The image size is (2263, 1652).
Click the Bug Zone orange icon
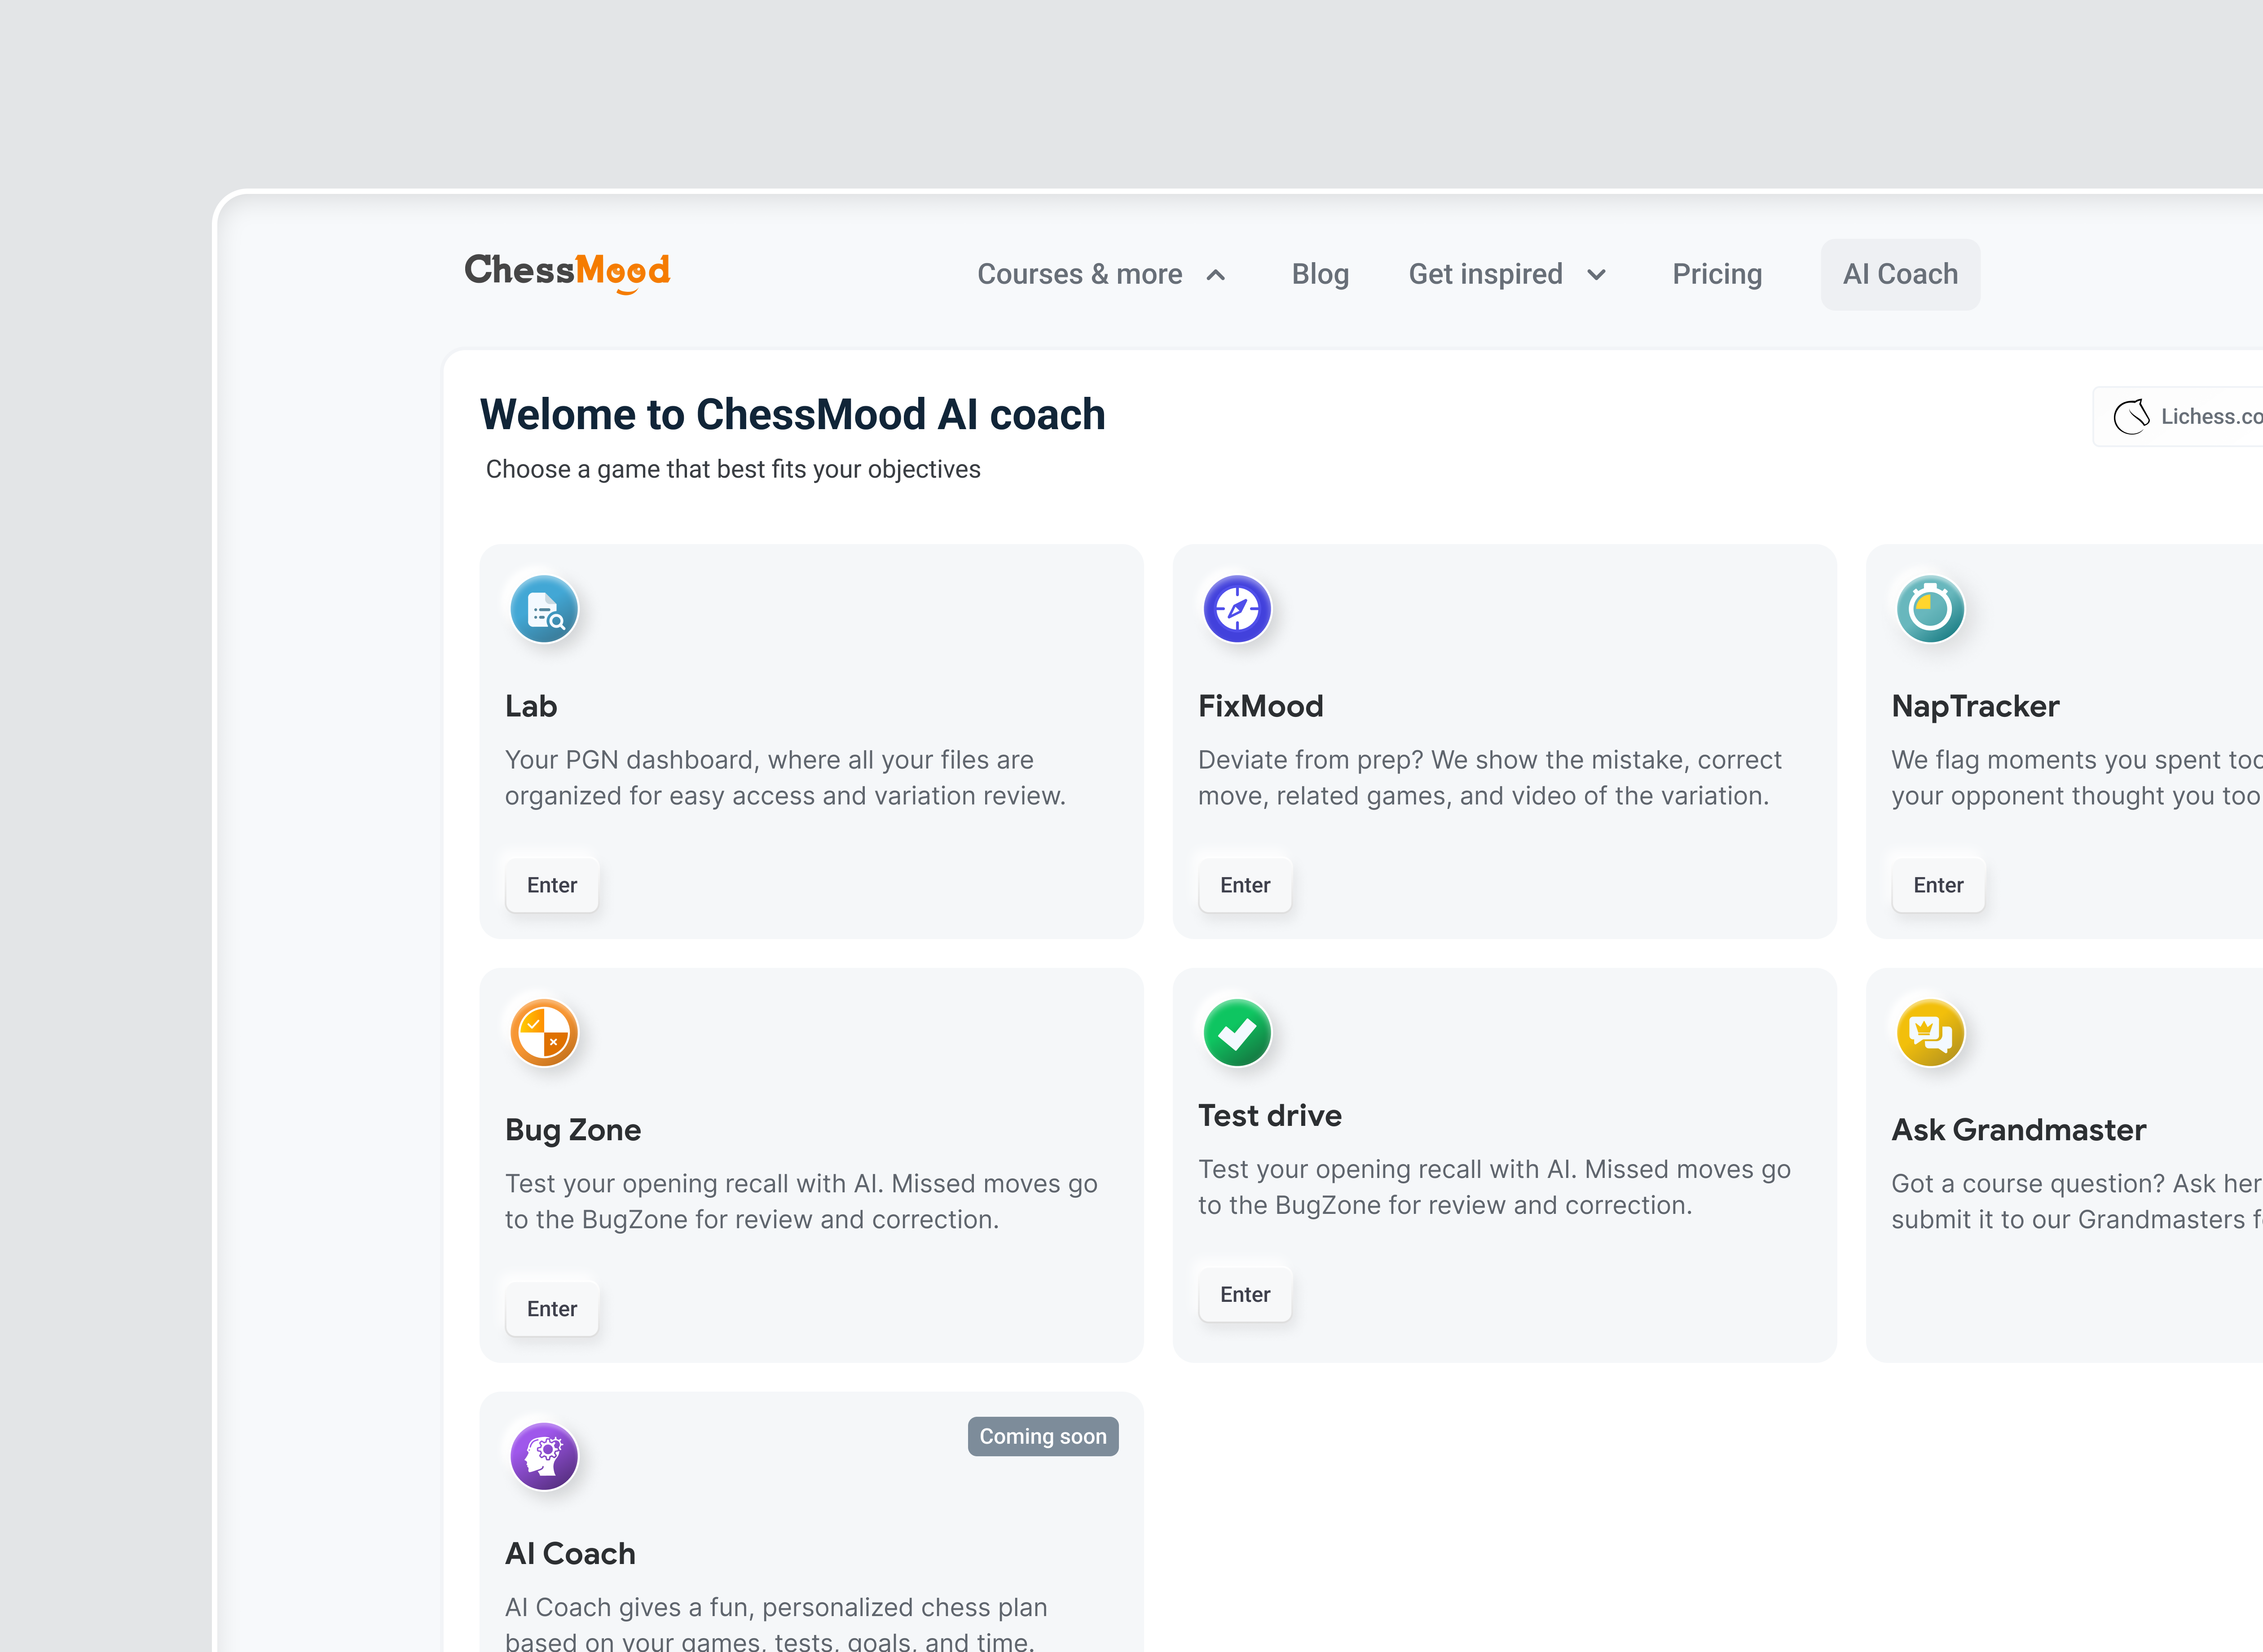click(544, 1033)
